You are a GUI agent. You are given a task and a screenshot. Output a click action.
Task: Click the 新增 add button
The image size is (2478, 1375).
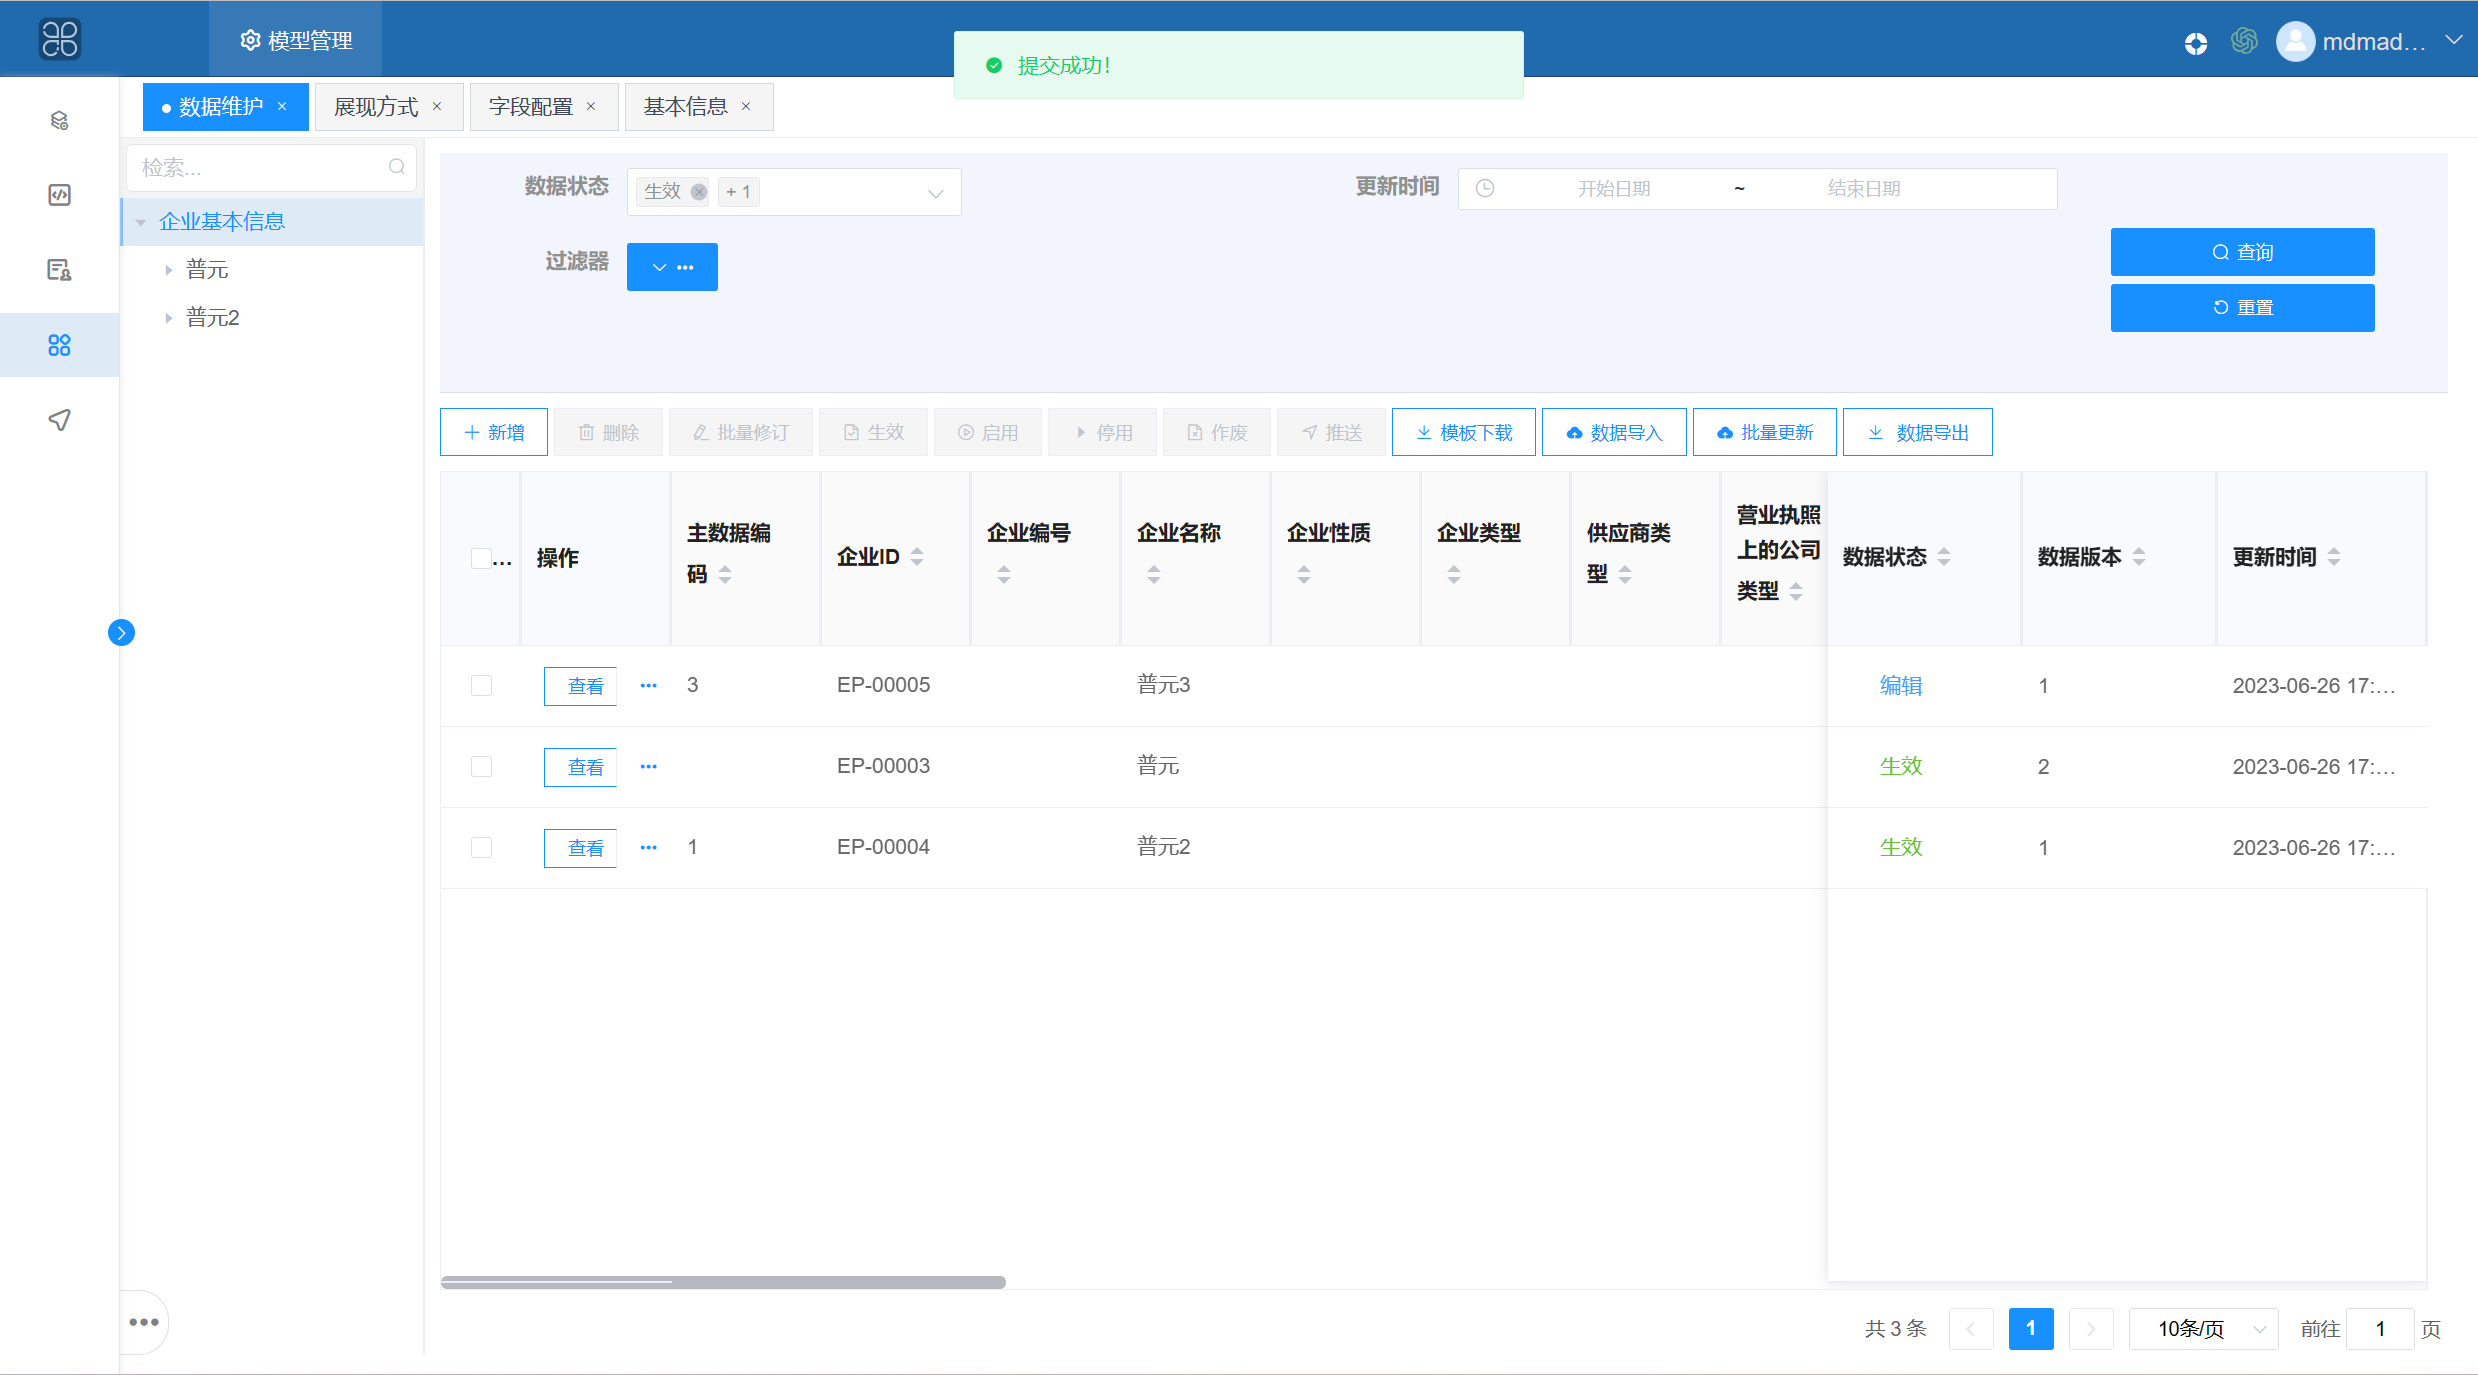point(494,432)
